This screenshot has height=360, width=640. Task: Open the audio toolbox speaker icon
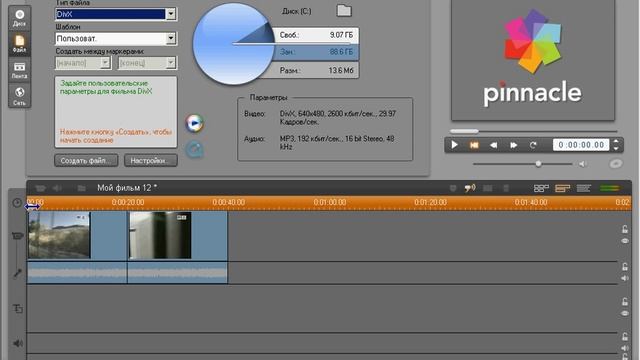pyautogui.click(x=57, y=188)
